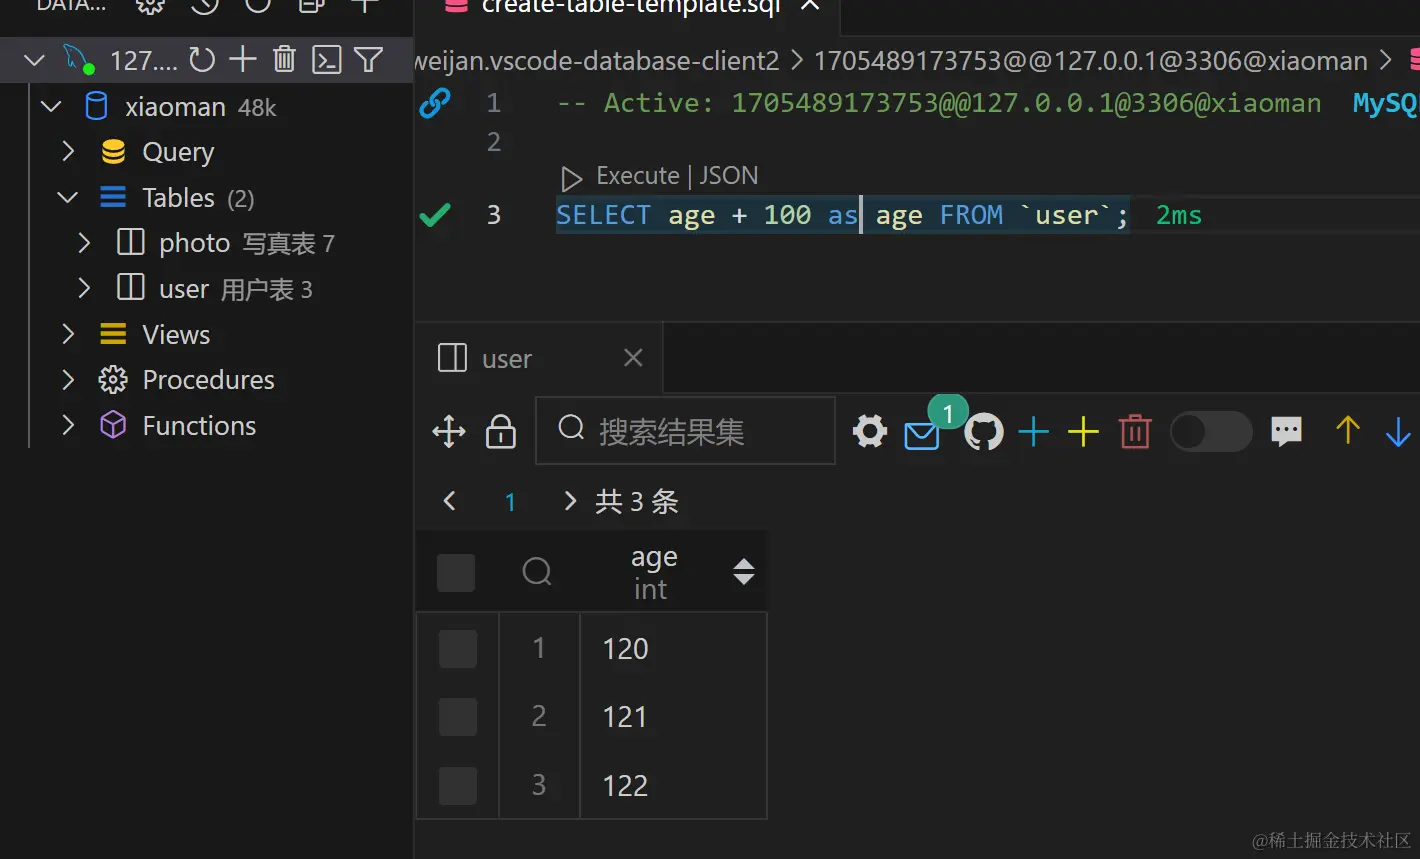Refresh the 127.0.0.1 connection

coord(202,60)
